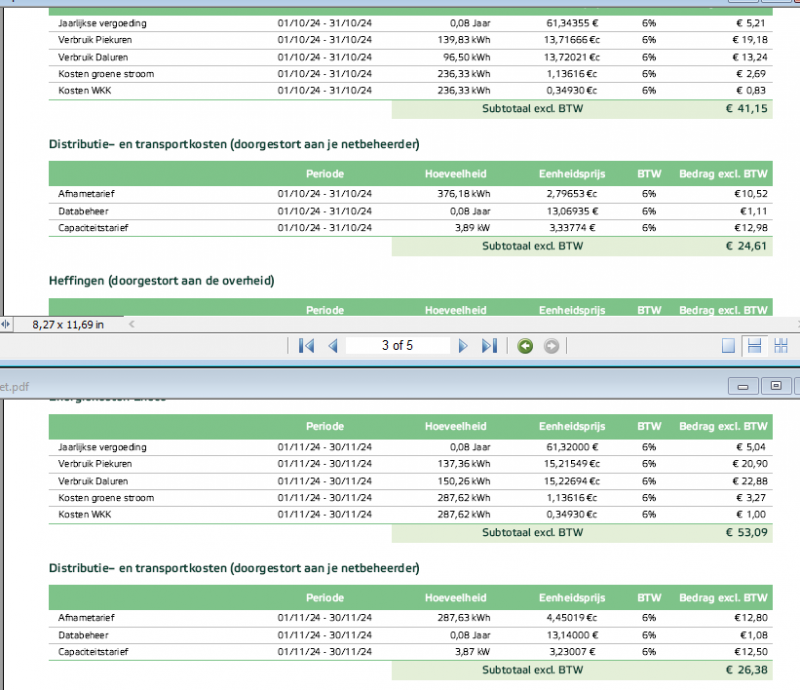
Task: Switch to single page view
Action: pyautogui.click(x=729, y=346)
